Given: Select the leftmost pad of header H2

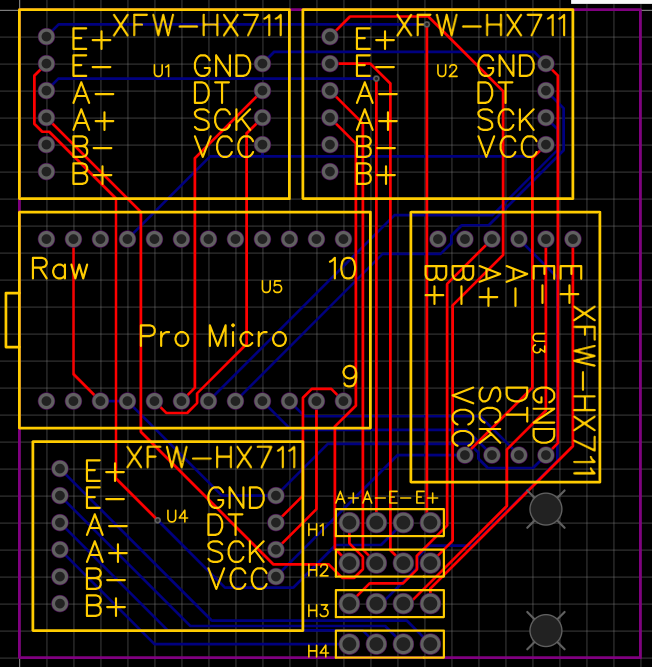Looking at the screenshot, I should point(350,563).
